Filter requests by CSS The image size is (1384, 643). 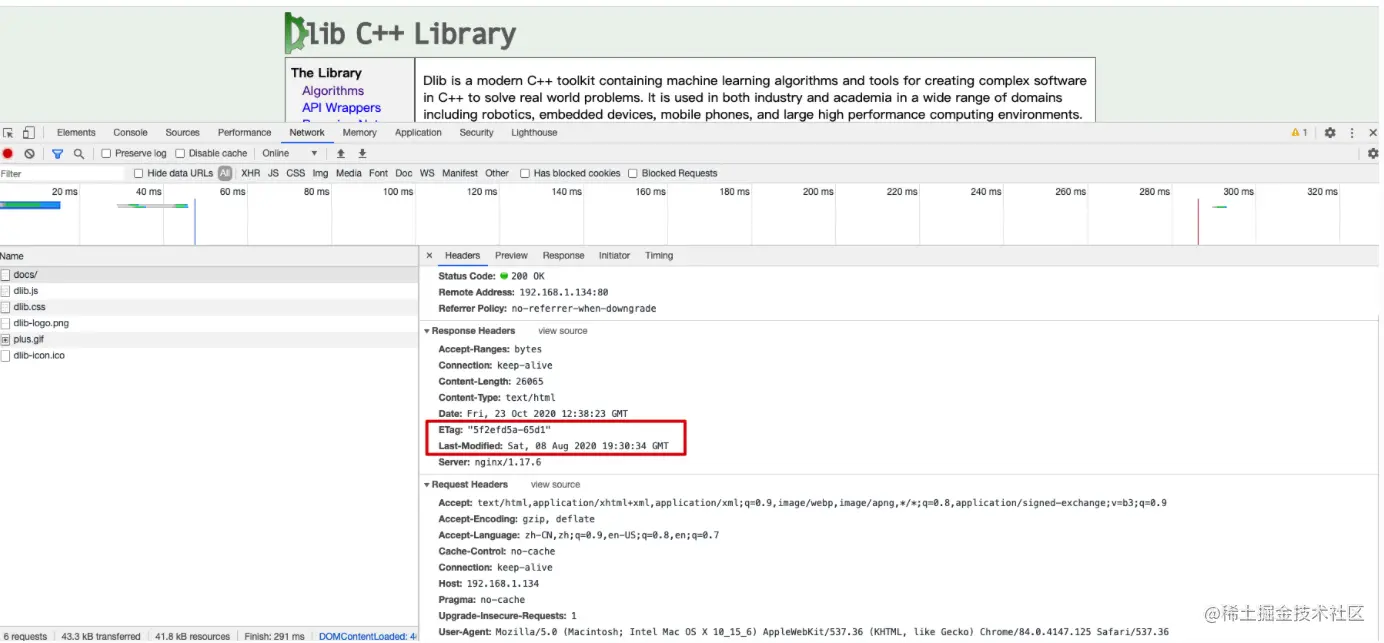point(295,174)
